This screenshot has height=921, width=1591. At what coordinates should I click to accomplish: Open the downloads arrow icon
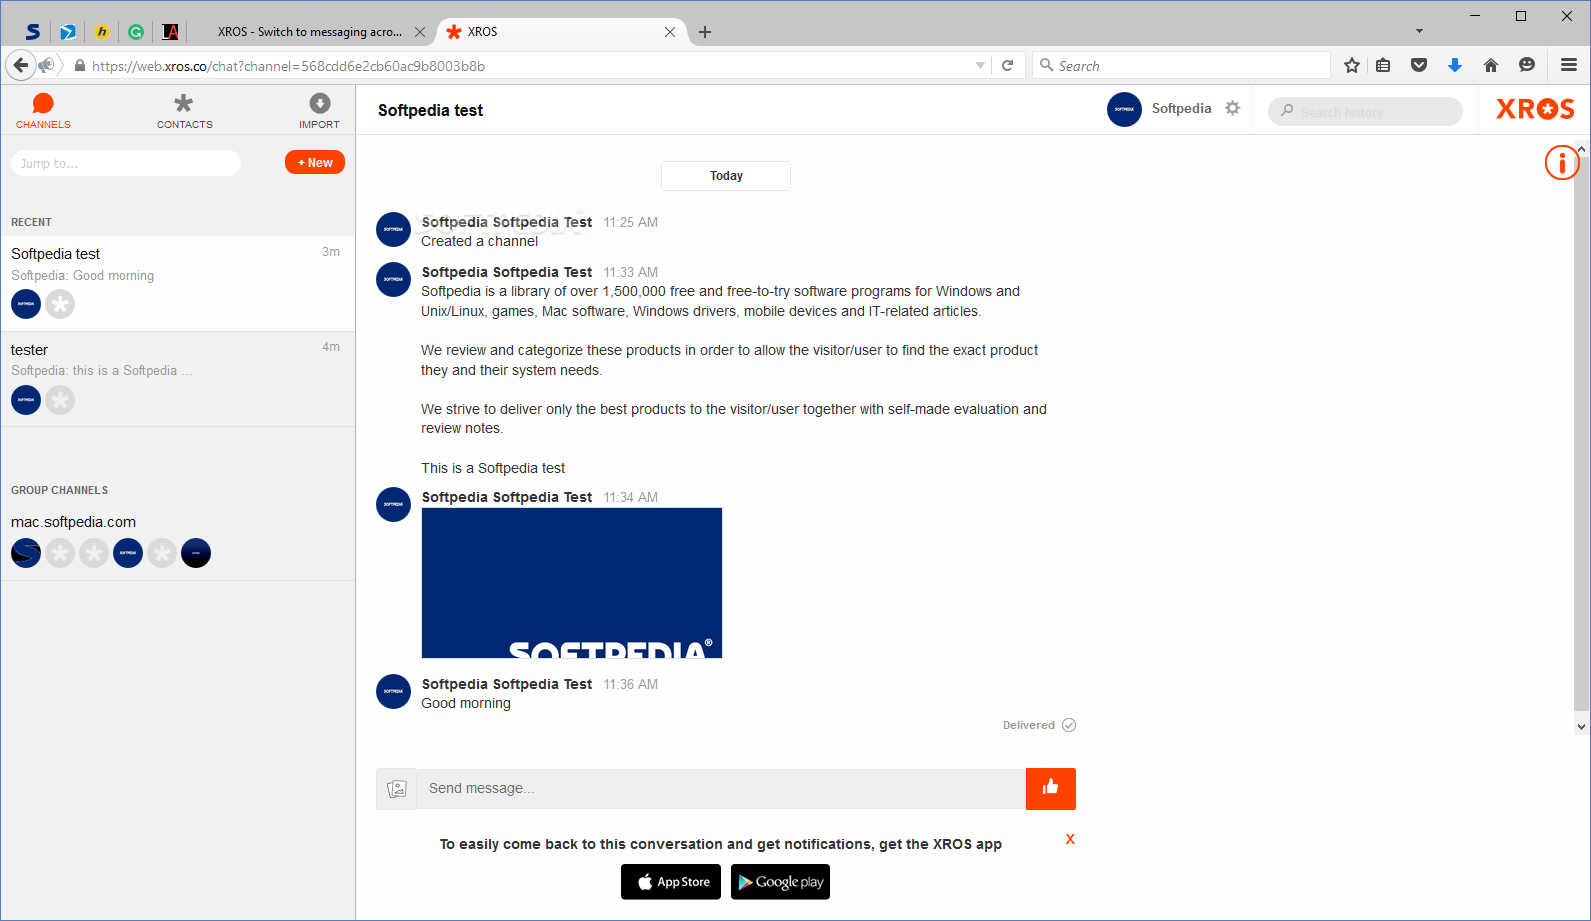1455,65
